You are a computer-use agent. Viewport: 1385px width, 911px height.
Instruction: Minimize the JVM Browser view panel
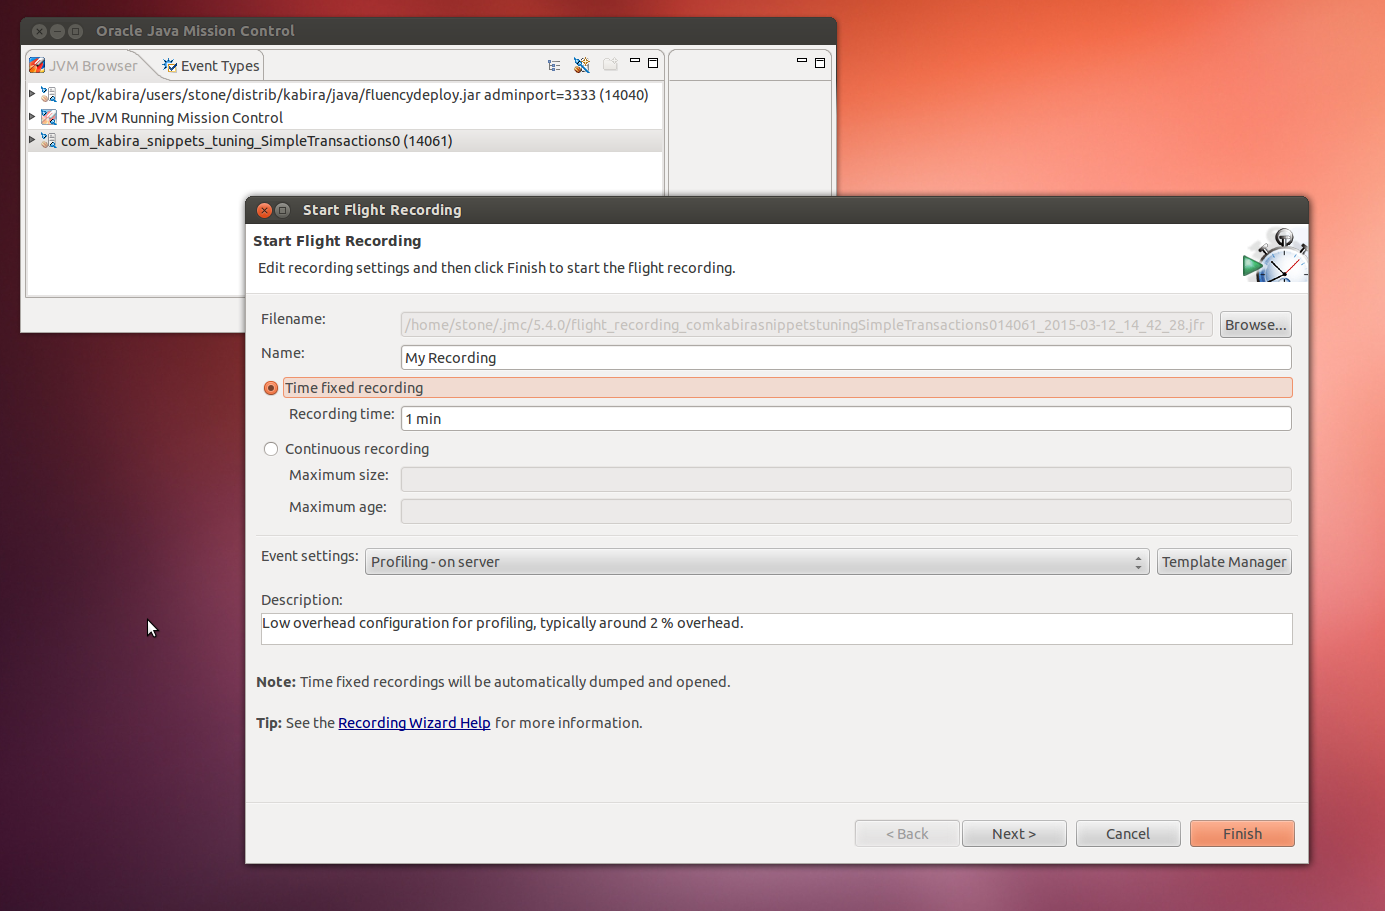click(x=634, y=62)
